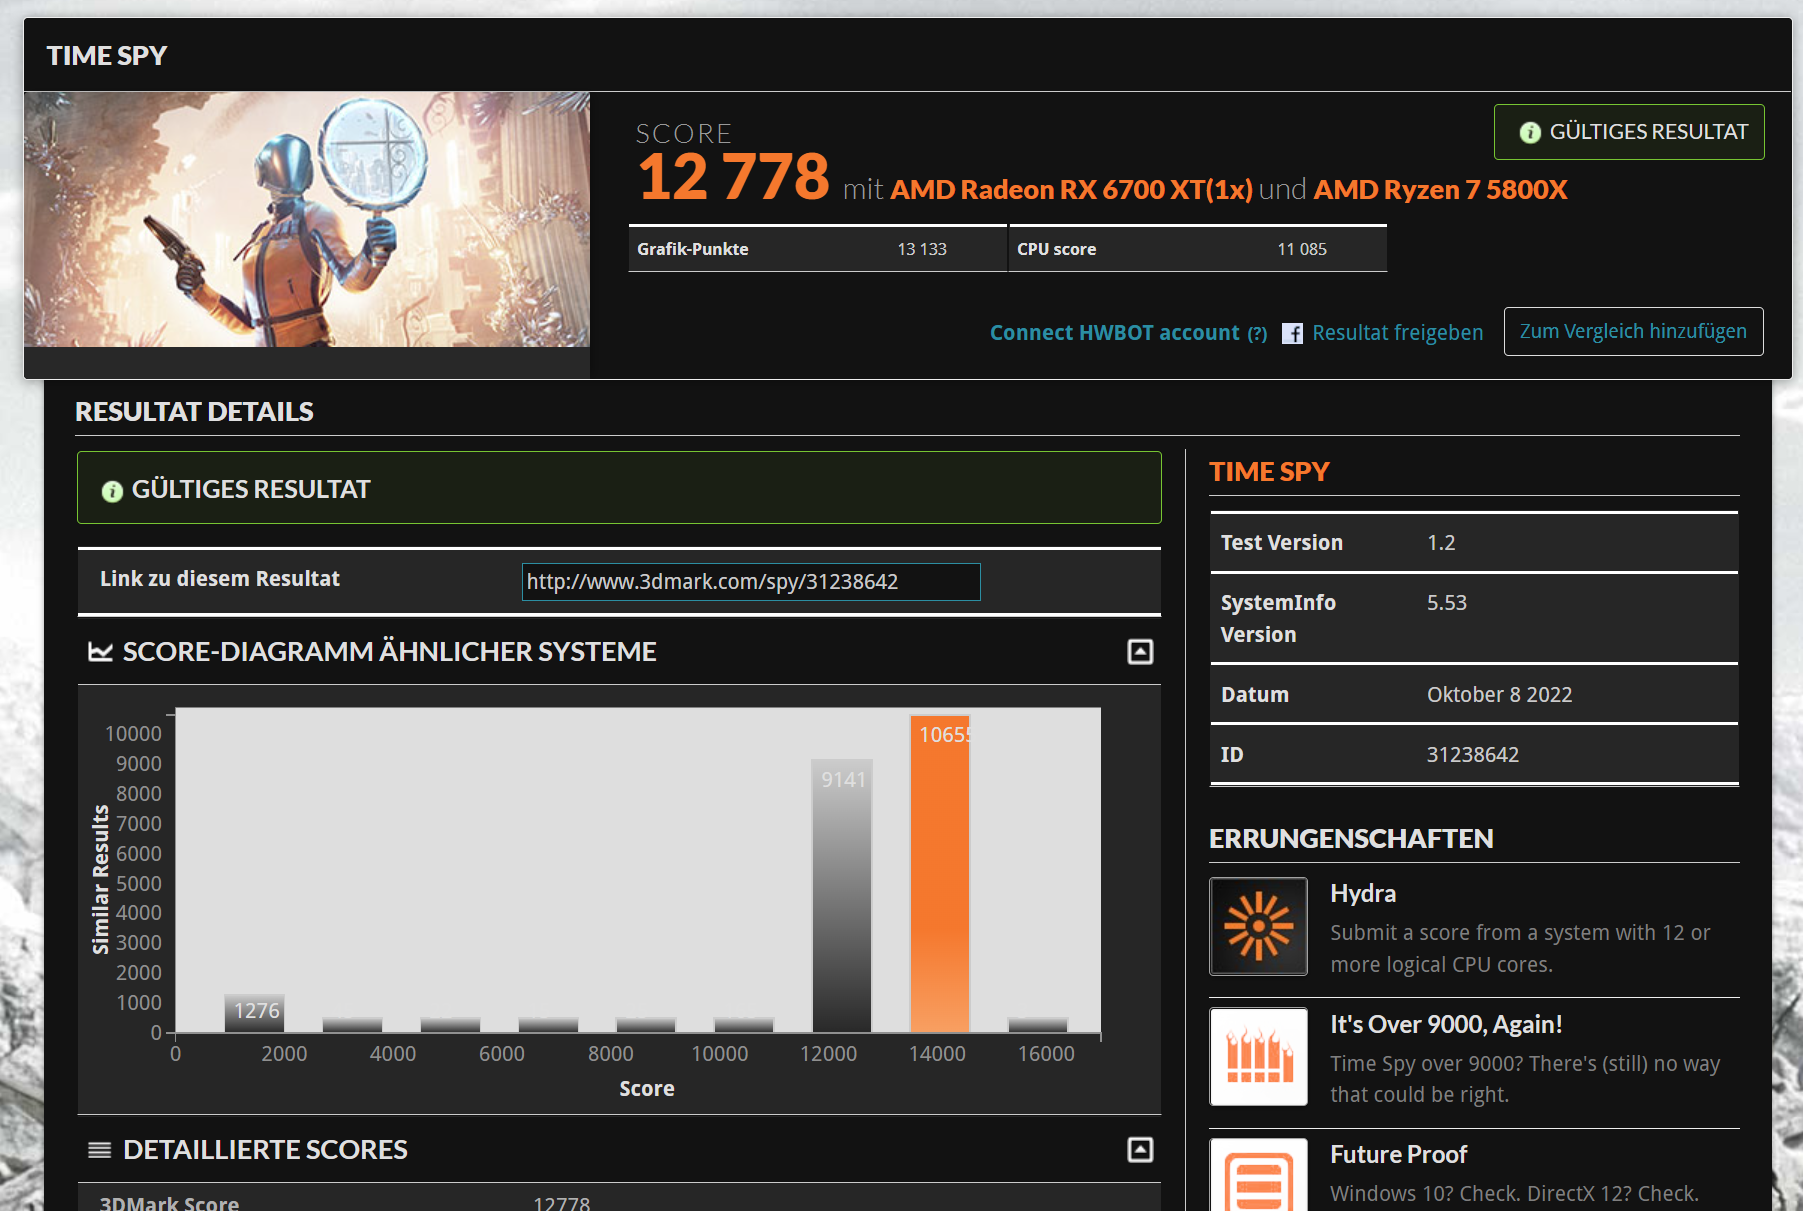Collapse the Score-Diagramm ähnlicher Systeme section
1803x1211 pixels.
point(1140,652)
